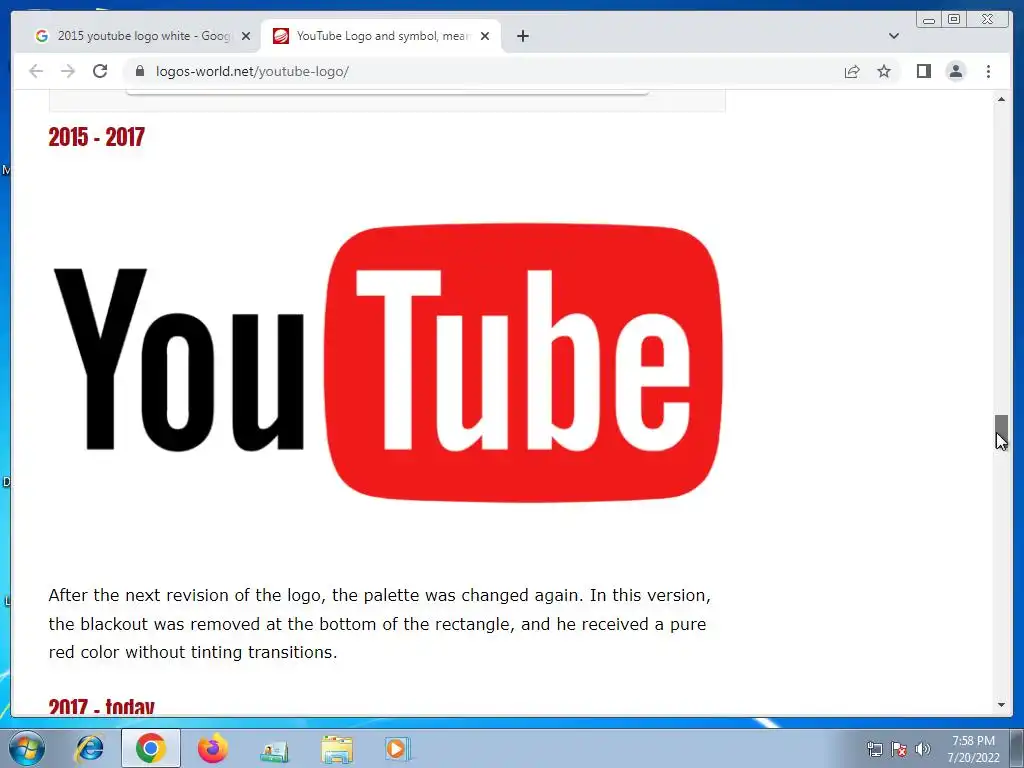
Task: Launch Firefox from the taskbar
Action: pos(212,748)
